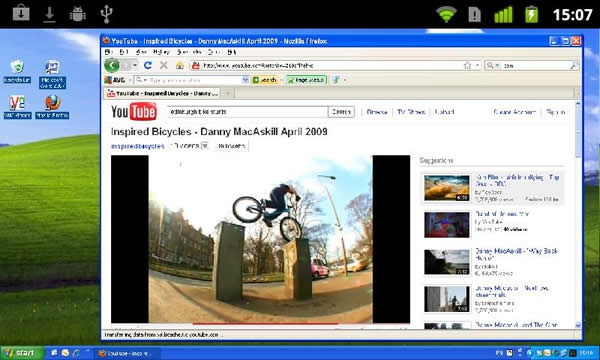Open the File menu in Firefox
The image size is (600, 360).
108,52
